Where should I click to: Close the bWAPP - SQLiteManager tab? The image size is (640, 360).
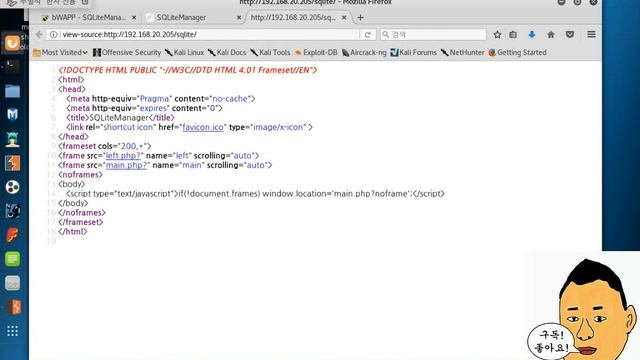click(134, 18)
